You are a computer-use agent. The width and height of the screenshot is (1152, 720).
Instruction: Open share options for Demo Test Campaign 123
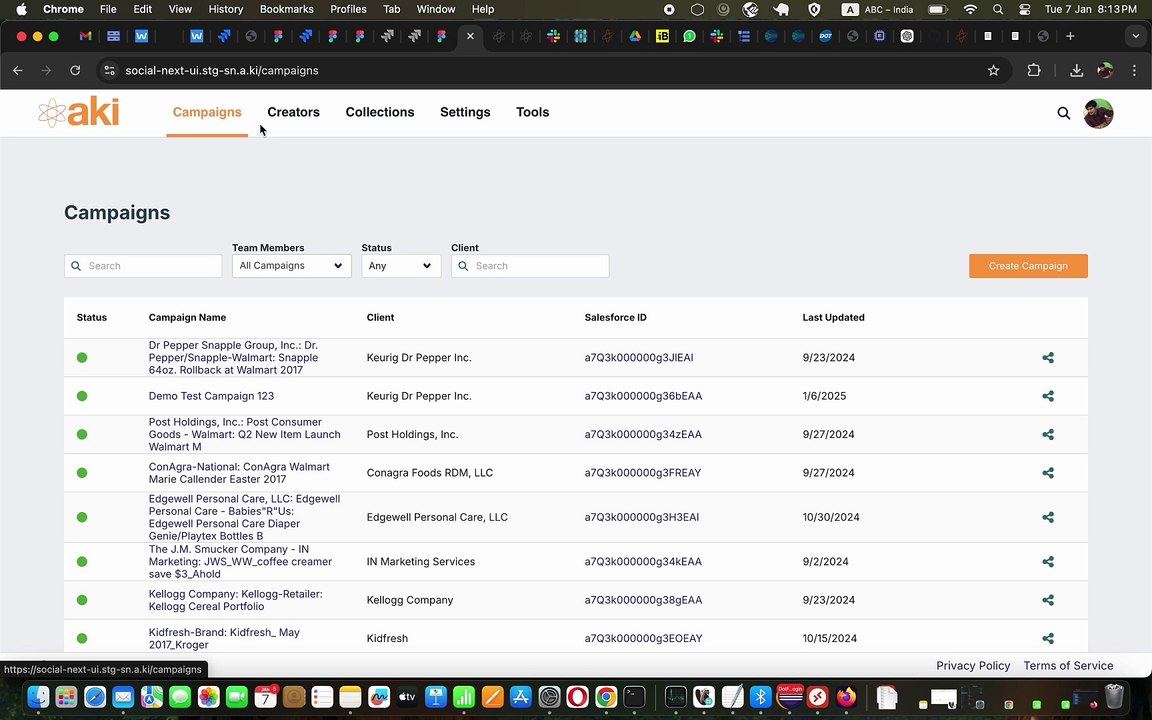click(1048, 396)
